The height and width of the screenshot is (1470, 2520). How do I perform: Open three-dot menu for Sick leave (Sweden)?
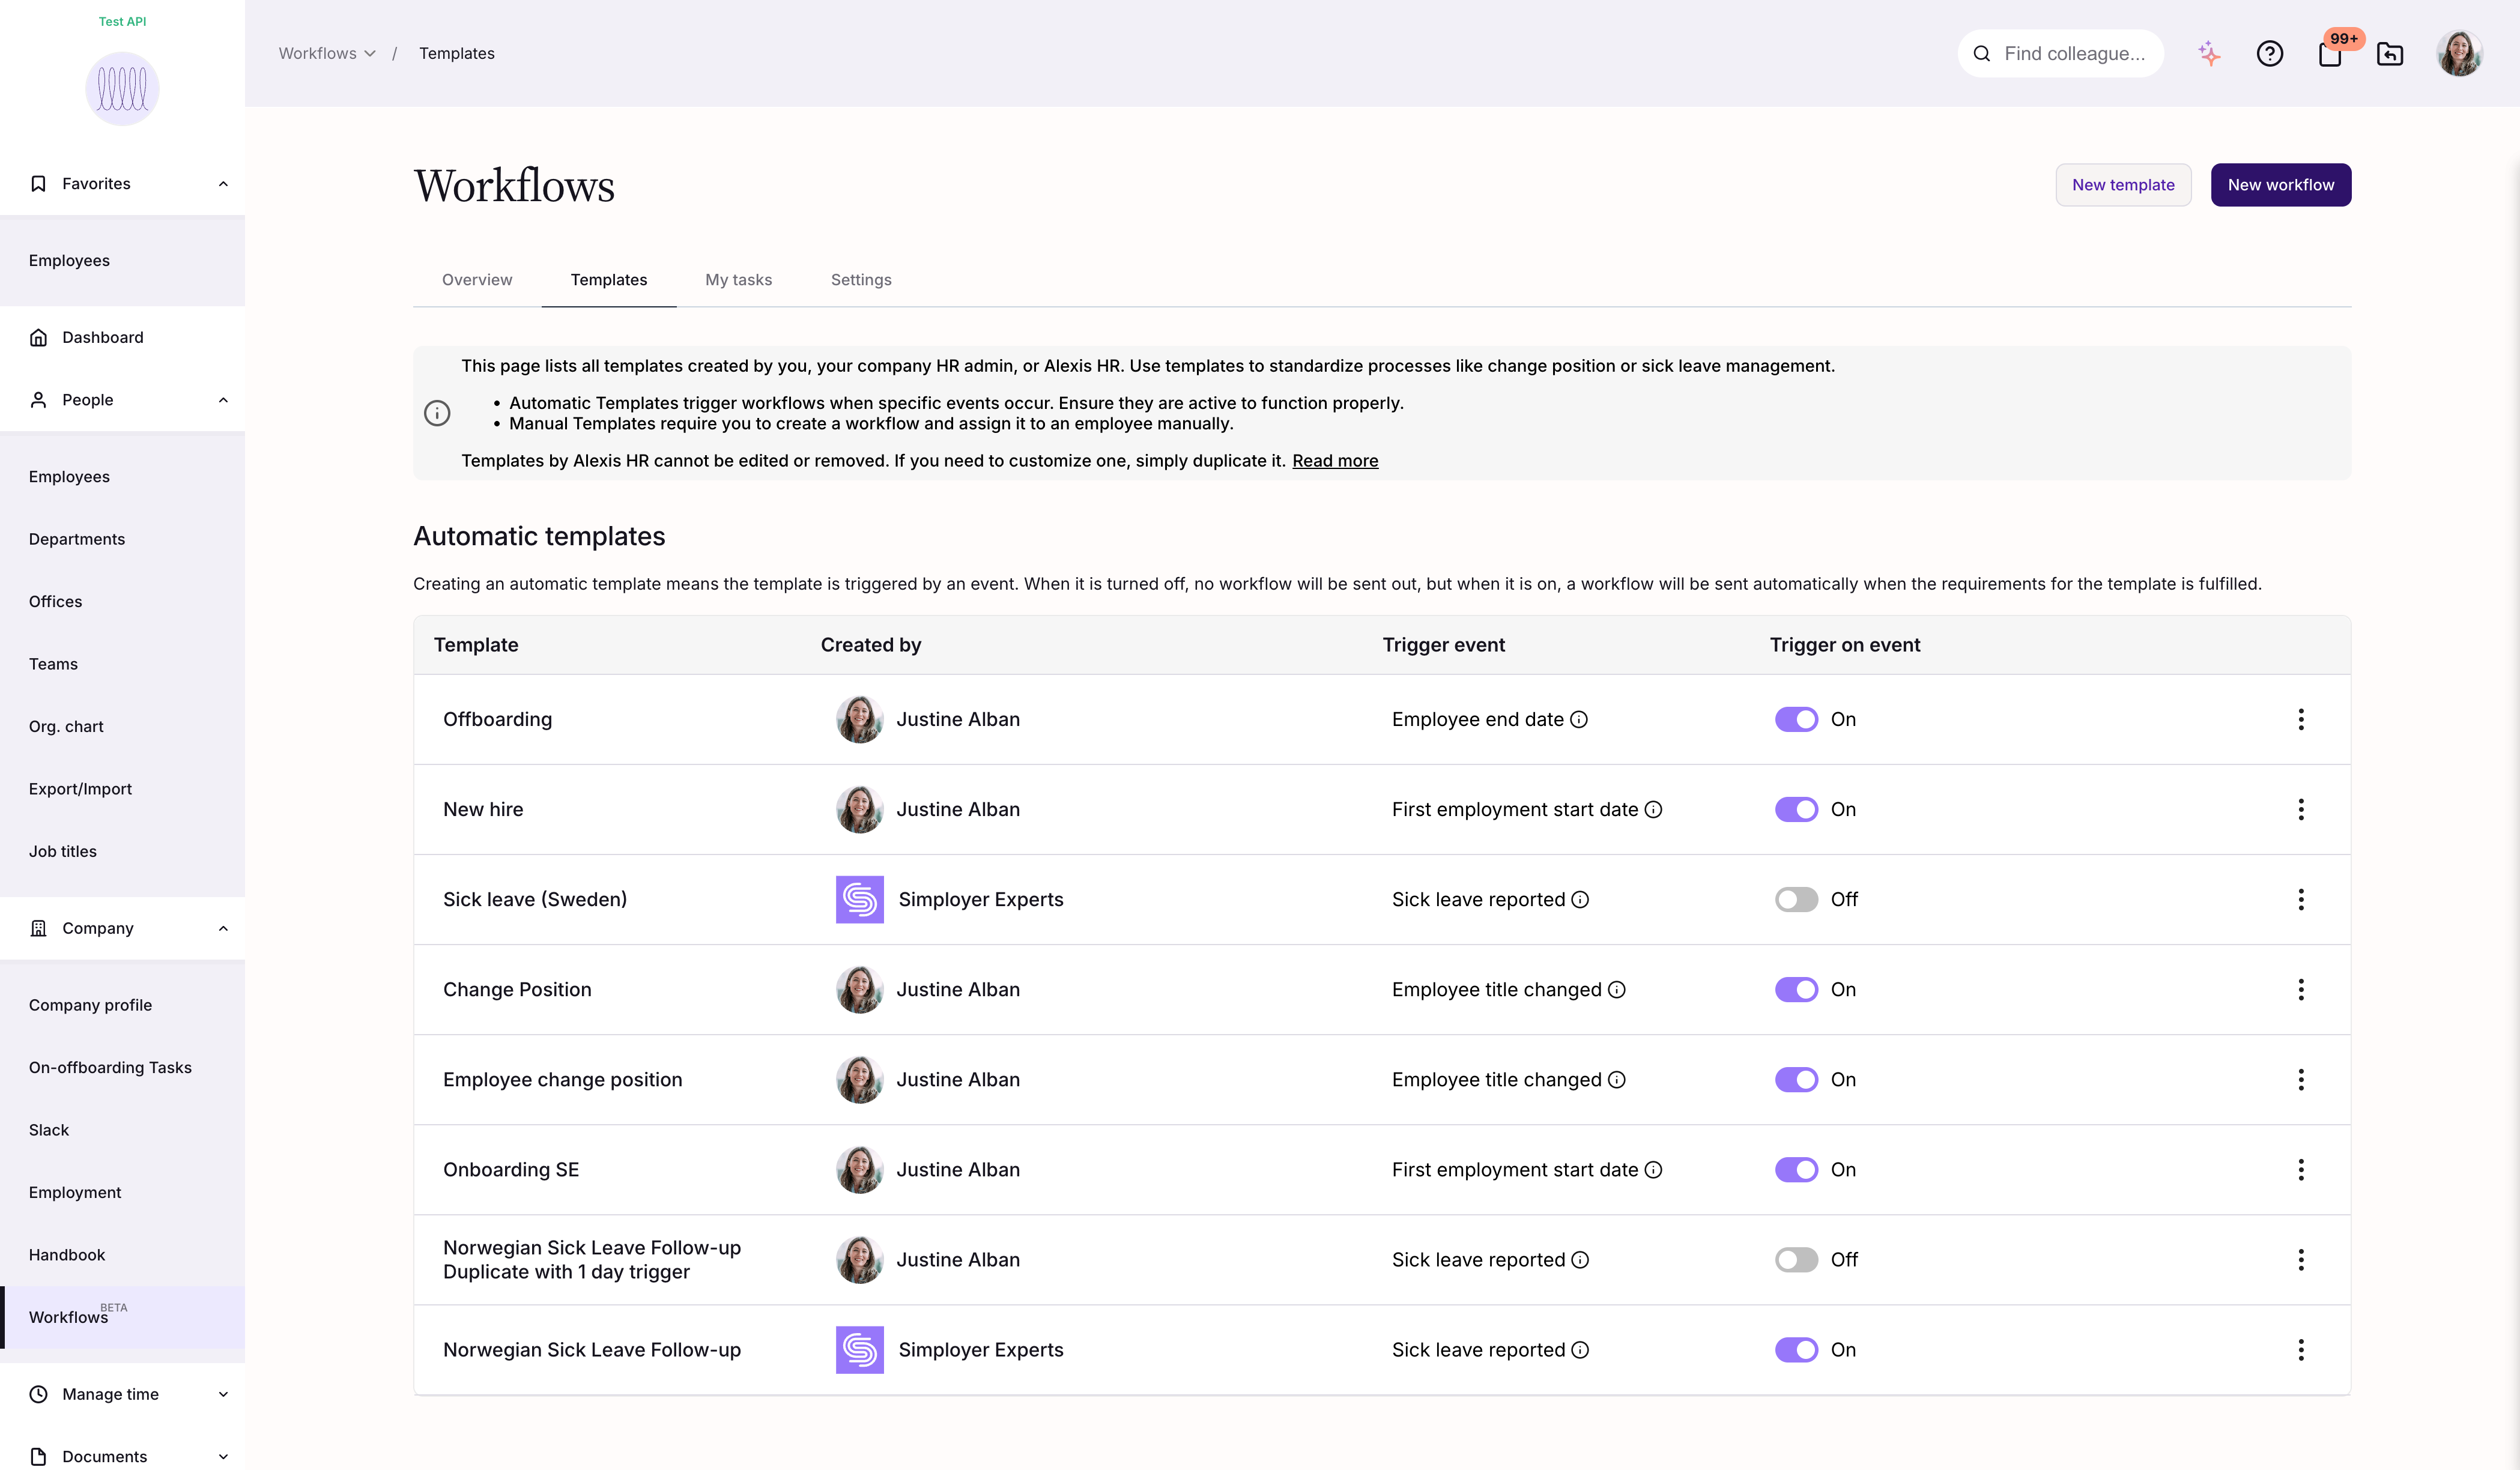[x=2301, y=900]
